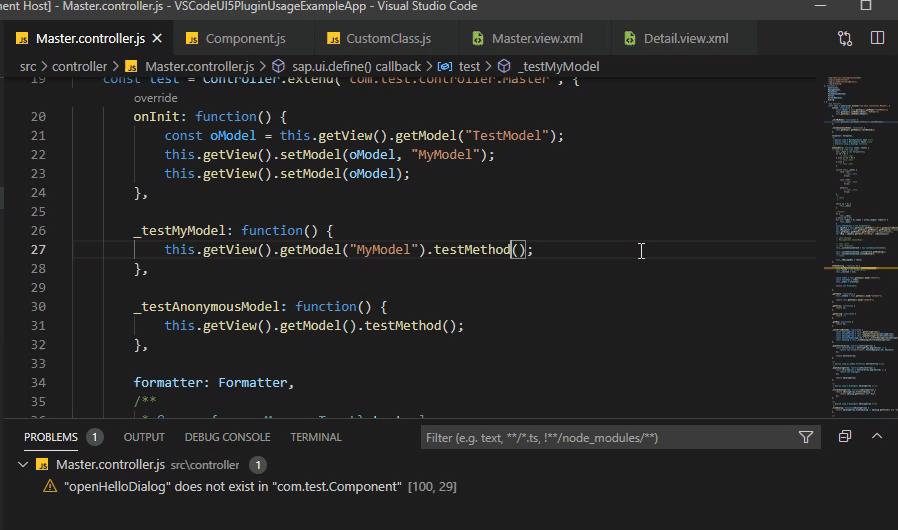898x530 pixels.
Task: Minimize the VS Code window
Action: (x=820, y=6)
